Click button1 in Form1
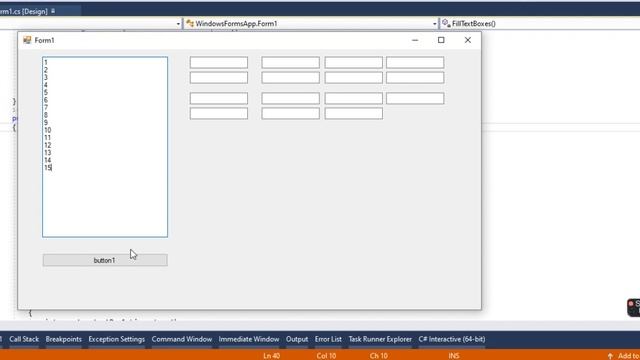Viewport: 640px width, 360px height. 105,260
